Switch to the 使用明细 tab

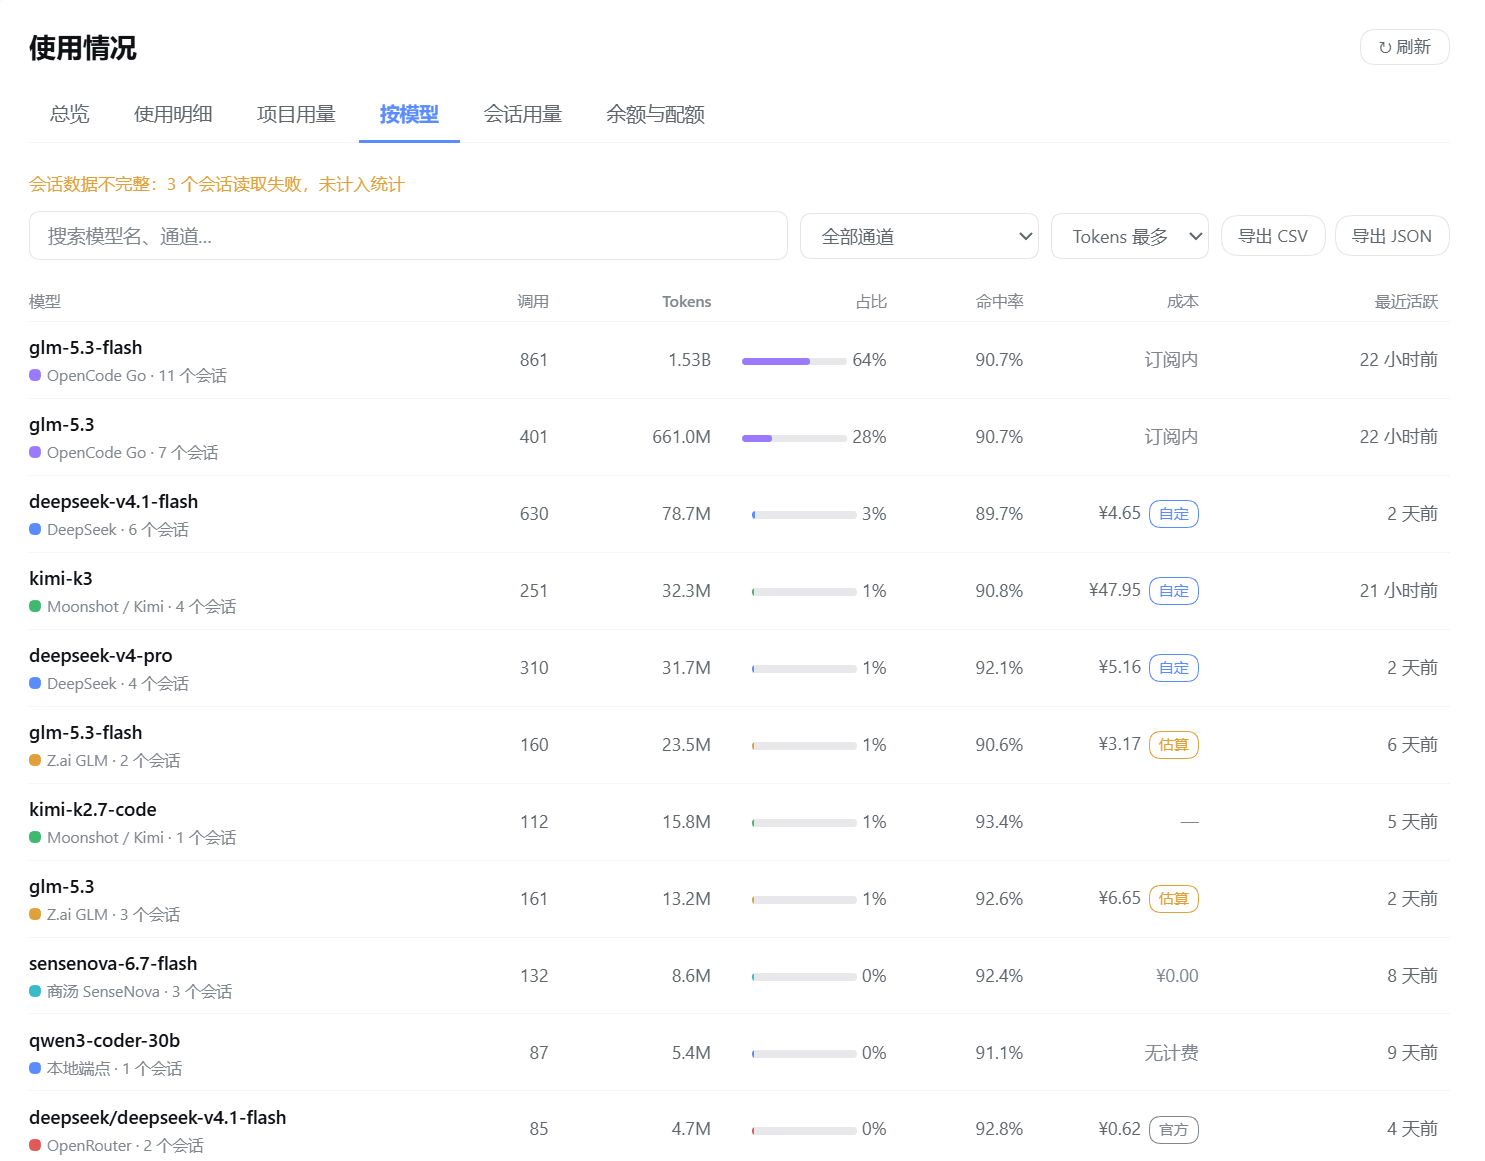pyautogui.click(x=173, y=114)
